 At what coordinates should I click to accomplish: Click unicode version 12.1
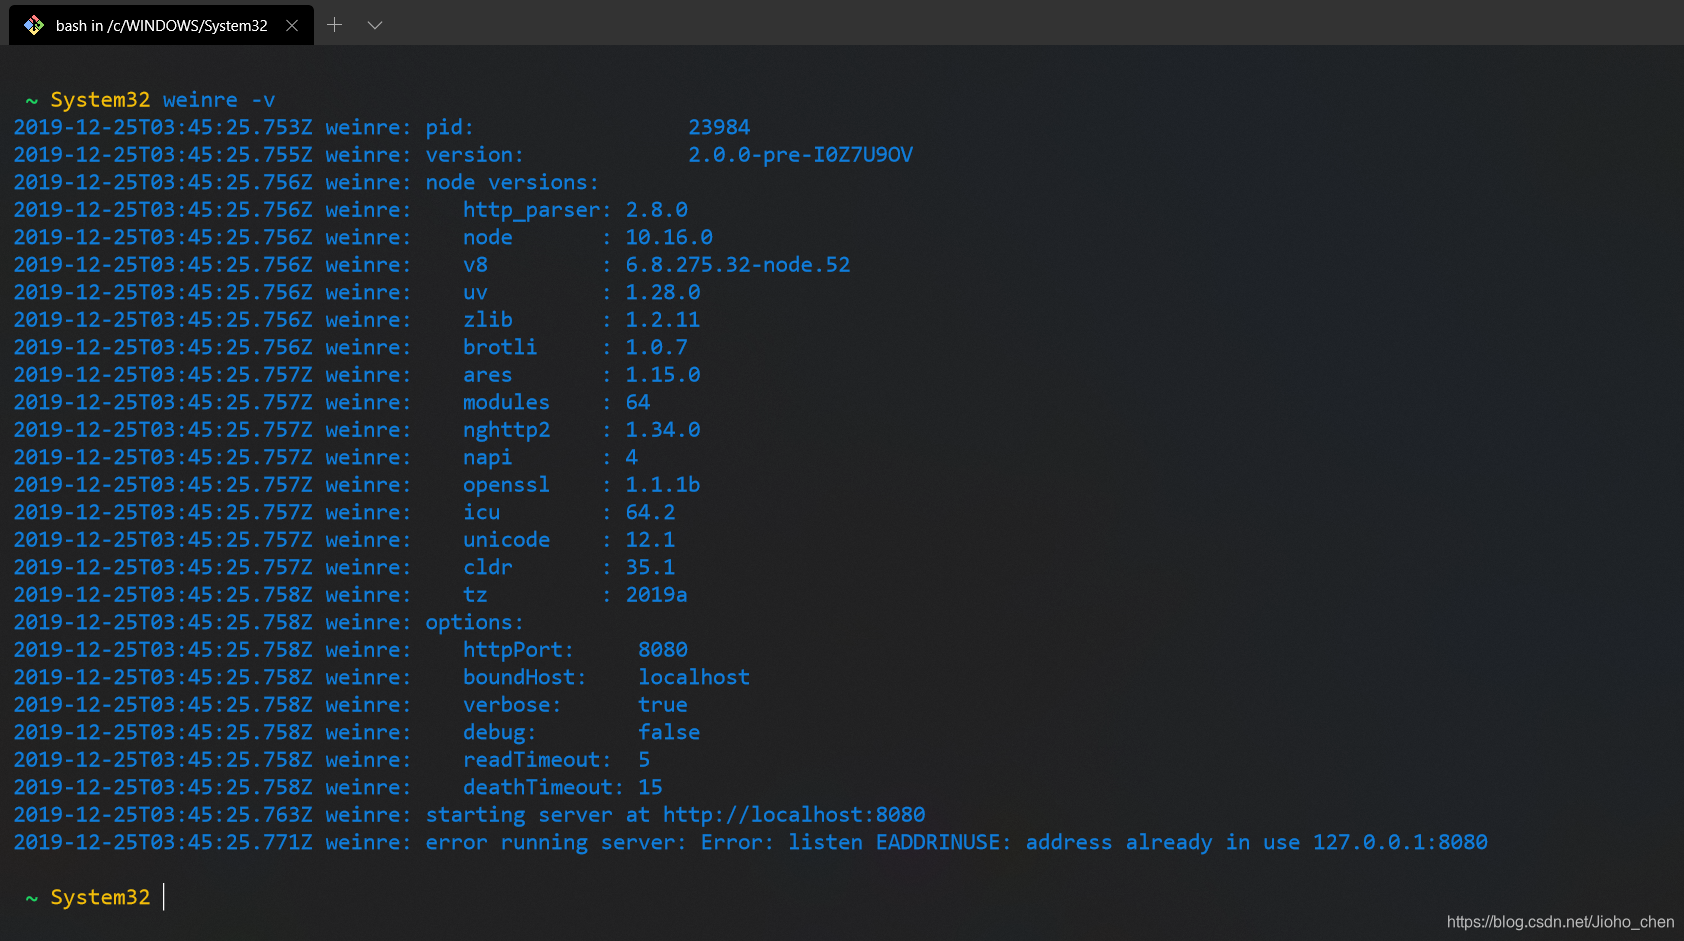pos(651,540)
